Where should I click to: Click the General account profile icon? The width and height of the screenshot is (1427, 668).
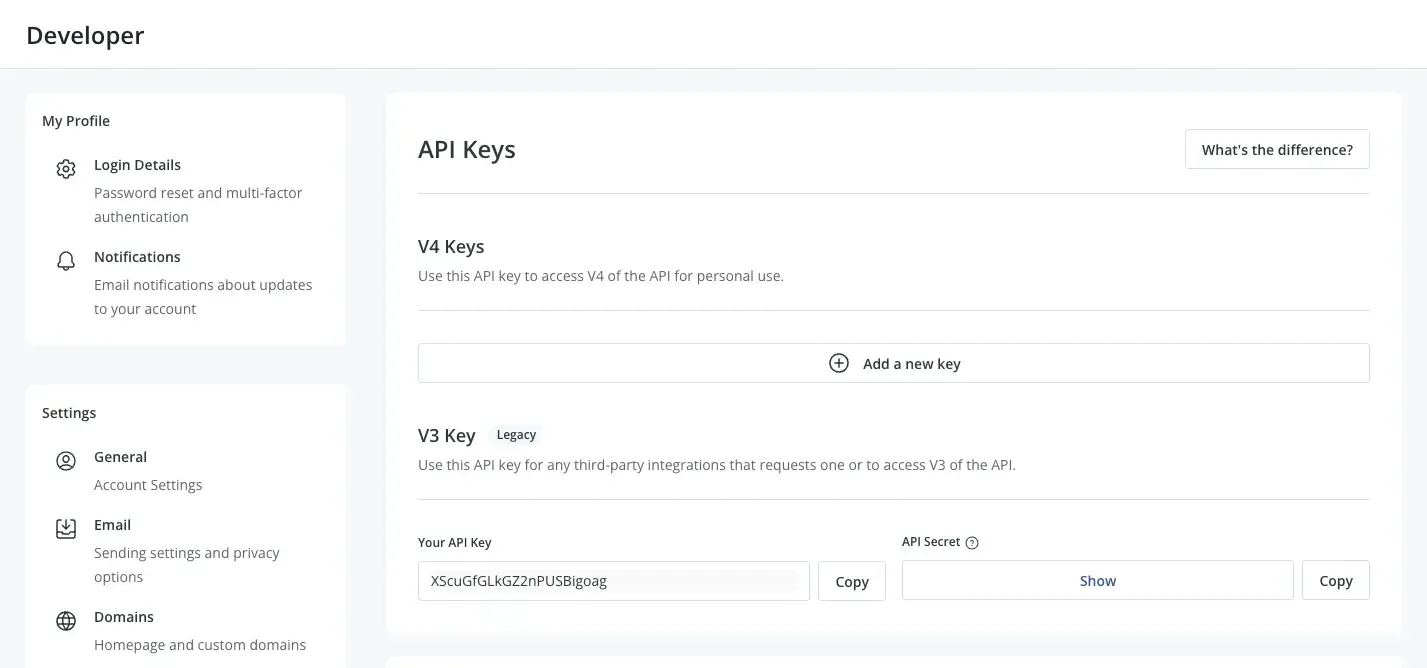(x=66, y=461)
